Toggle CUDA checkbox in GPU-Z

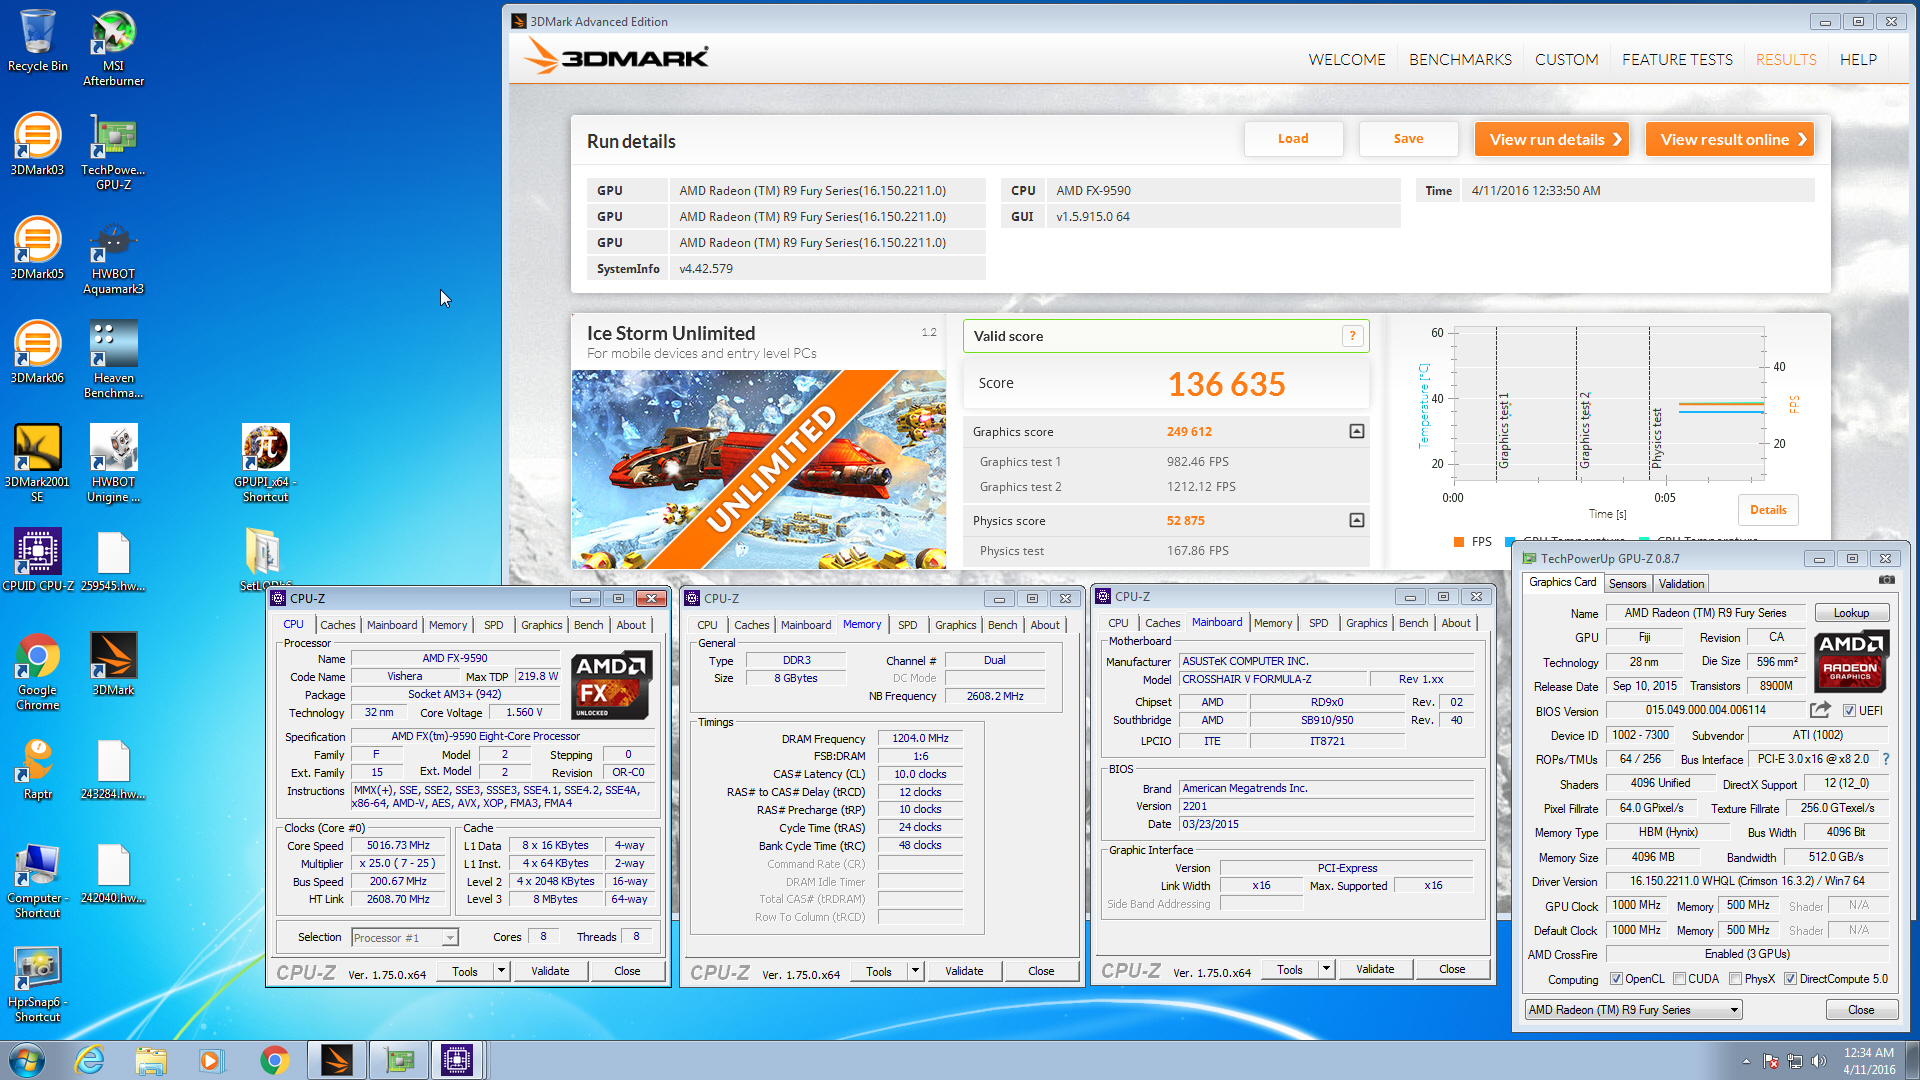click(1679, 979)
